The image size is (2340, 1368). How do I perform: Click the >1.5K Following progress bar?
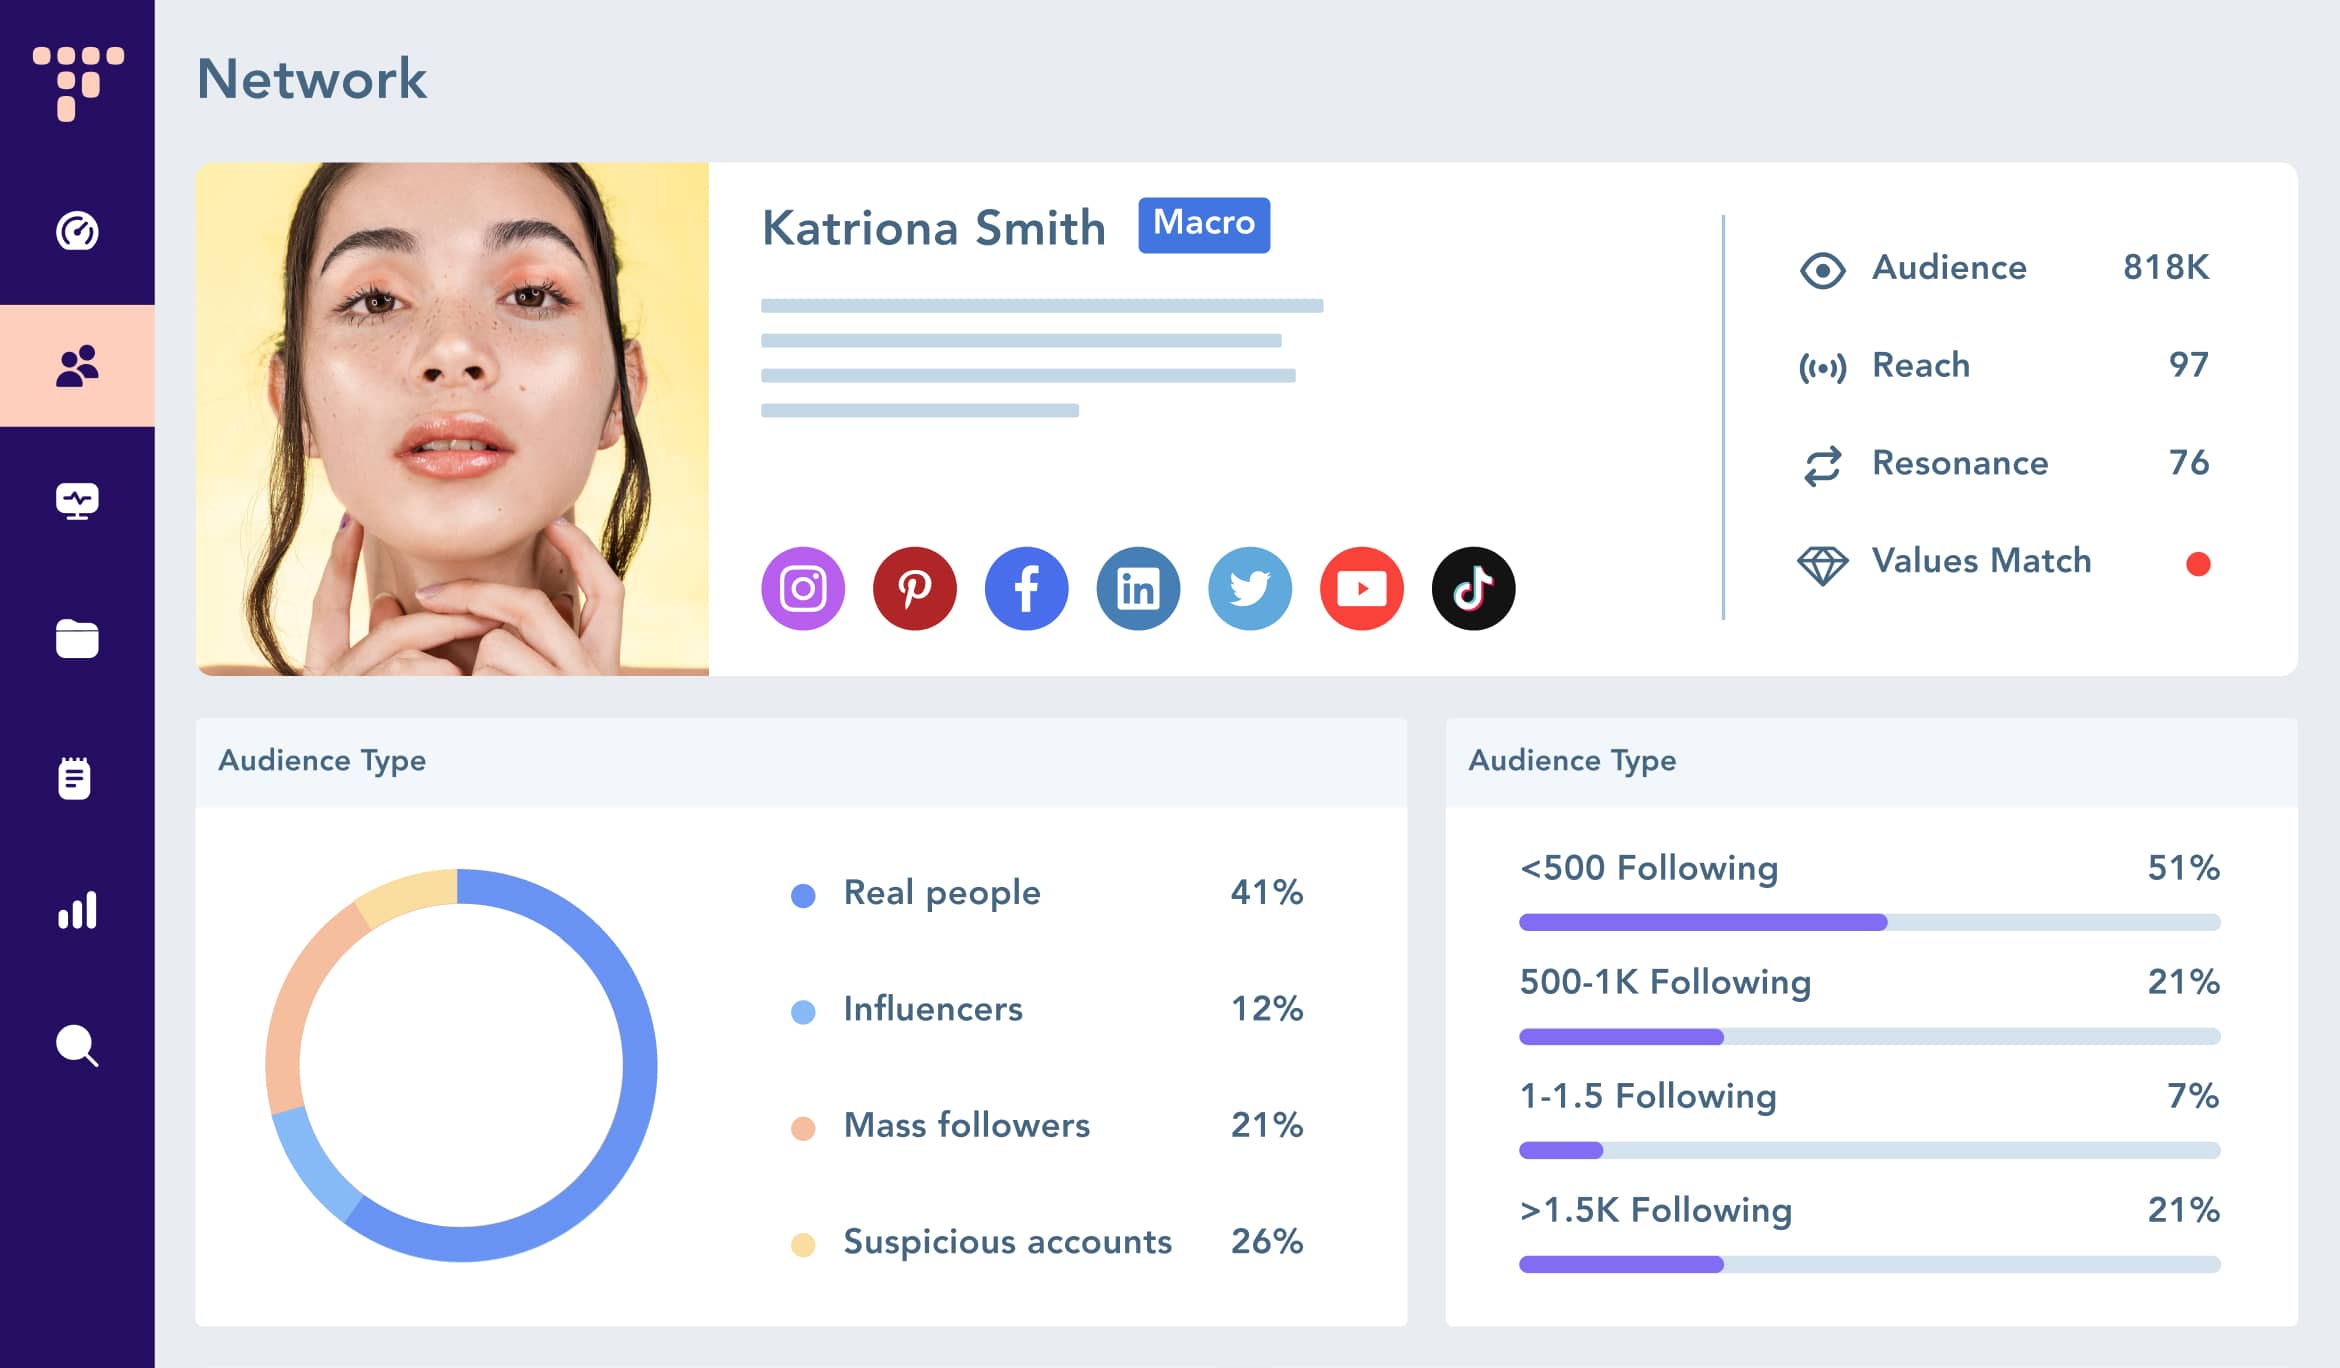click(1869, 1264)
